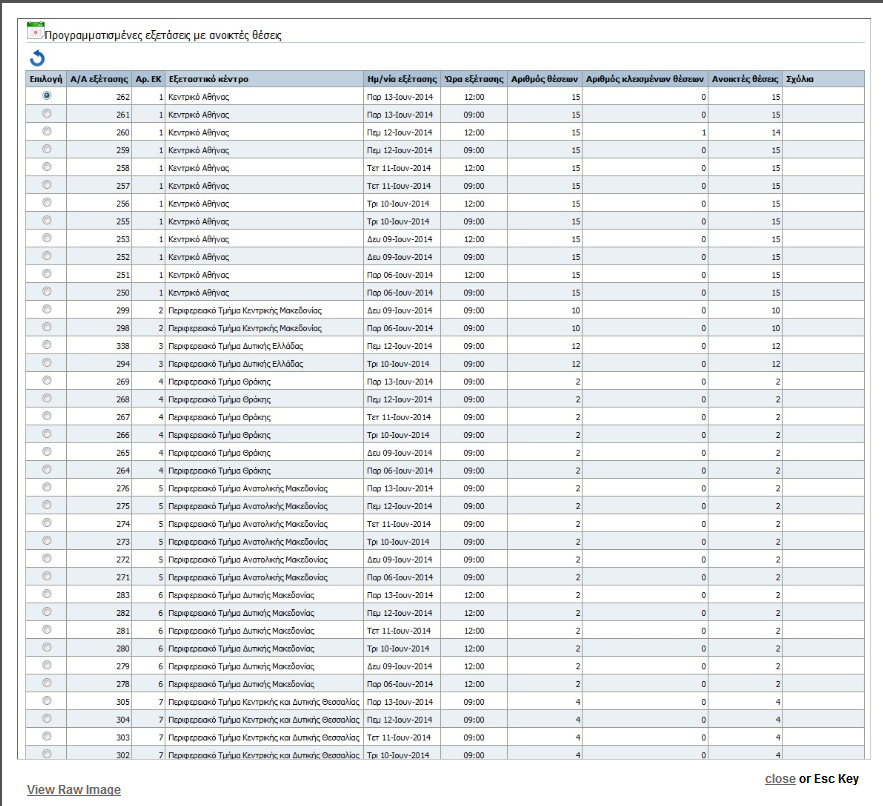Screen dimensions: 883x806
Task: Click the 'Ημ/νία εξέτασης' column header
Action: pos(402,79)
